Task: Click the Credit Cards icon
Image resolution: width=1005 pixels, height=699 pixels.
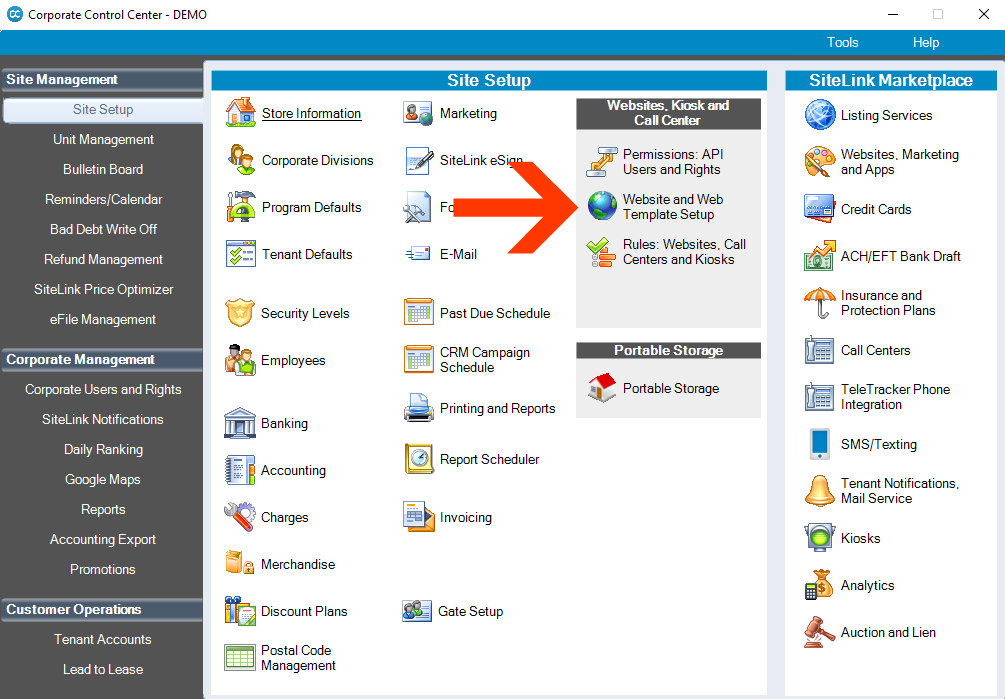Action: point(820,208)
